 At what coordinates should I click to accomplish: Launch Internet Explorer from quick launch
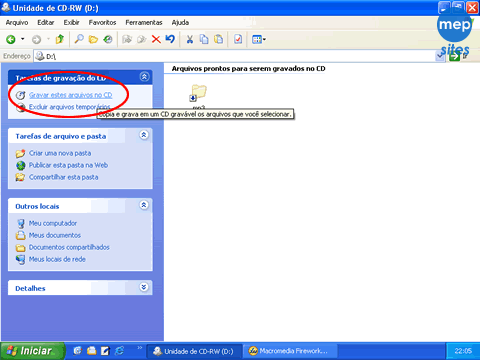[119, 351]
